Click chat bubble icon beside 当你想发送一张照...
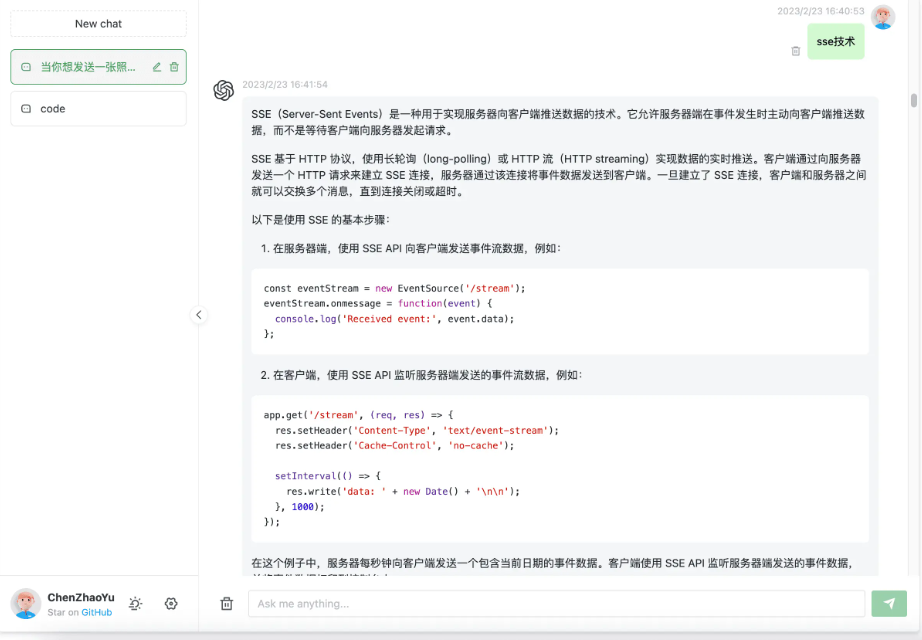The image size is (922, 640). [x=26, y=67]
